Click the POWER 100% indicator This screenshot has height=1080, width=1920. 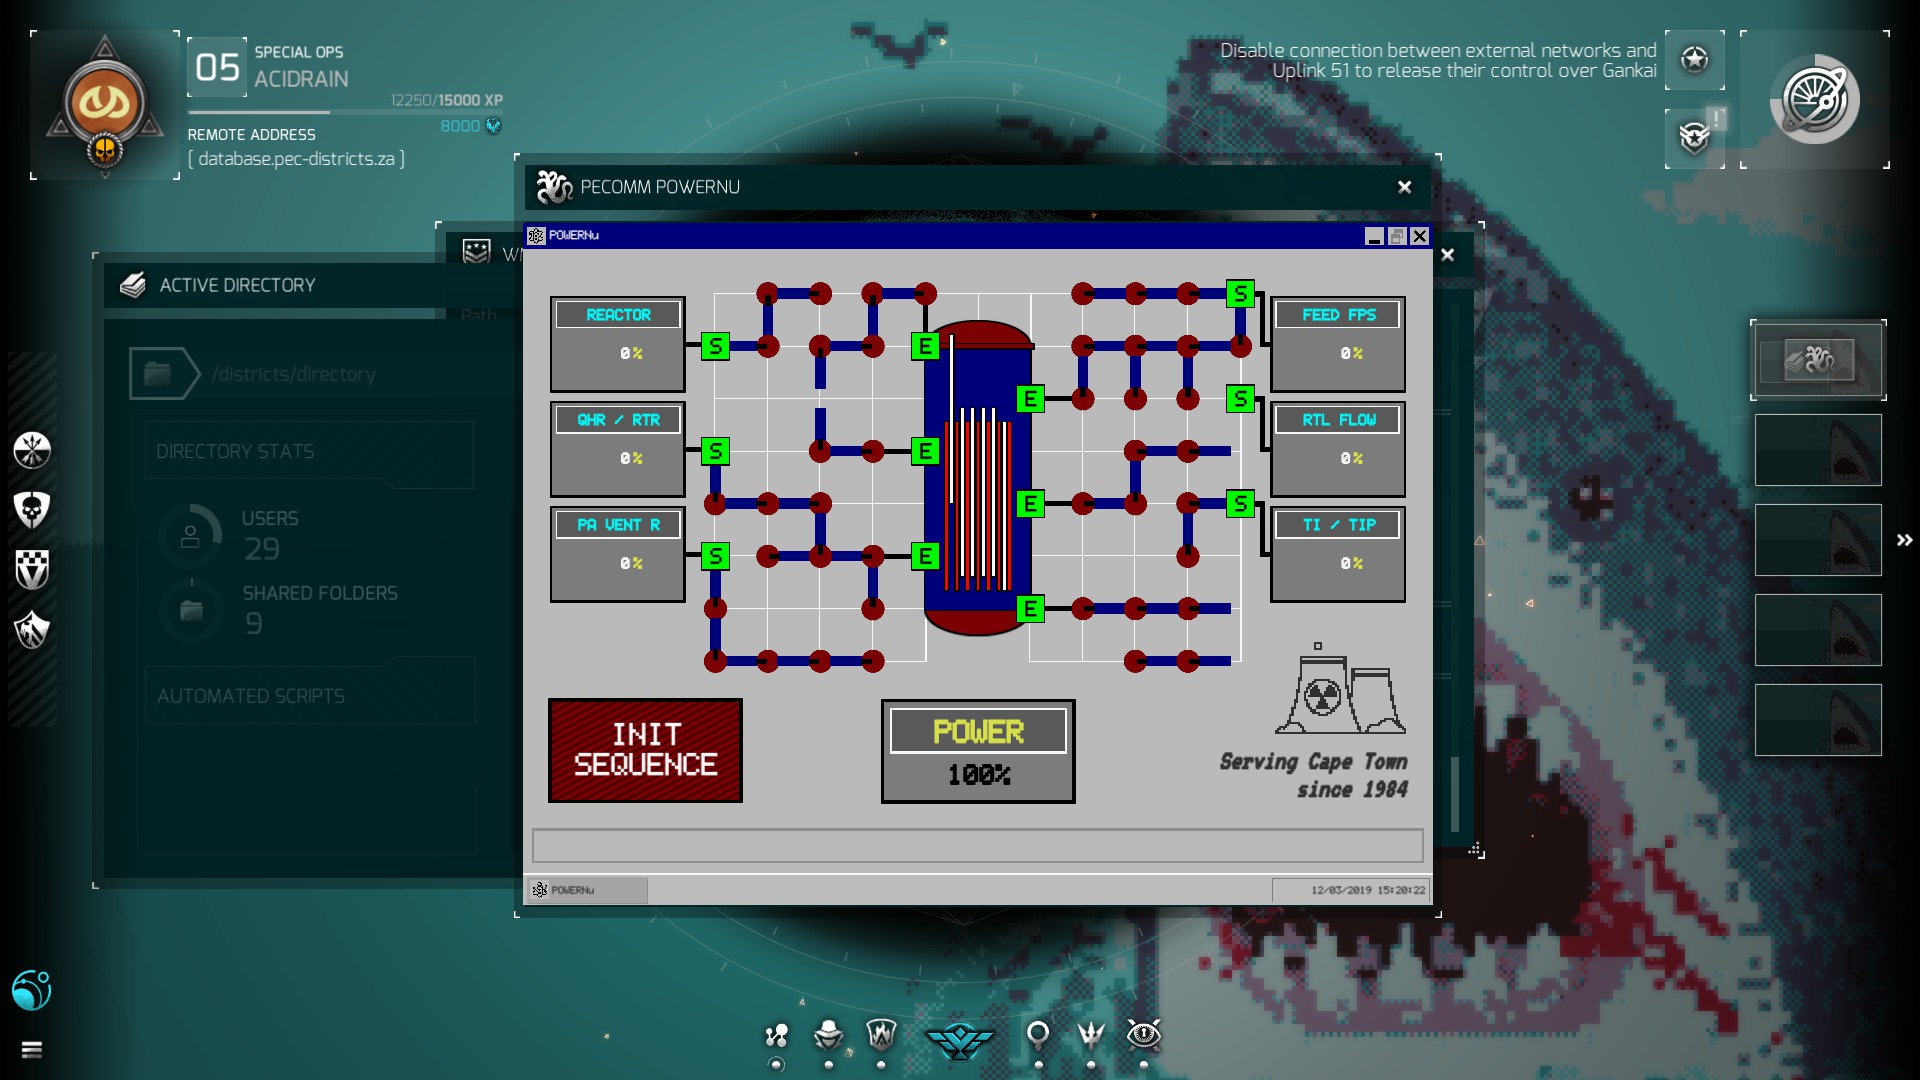point(977,751)
